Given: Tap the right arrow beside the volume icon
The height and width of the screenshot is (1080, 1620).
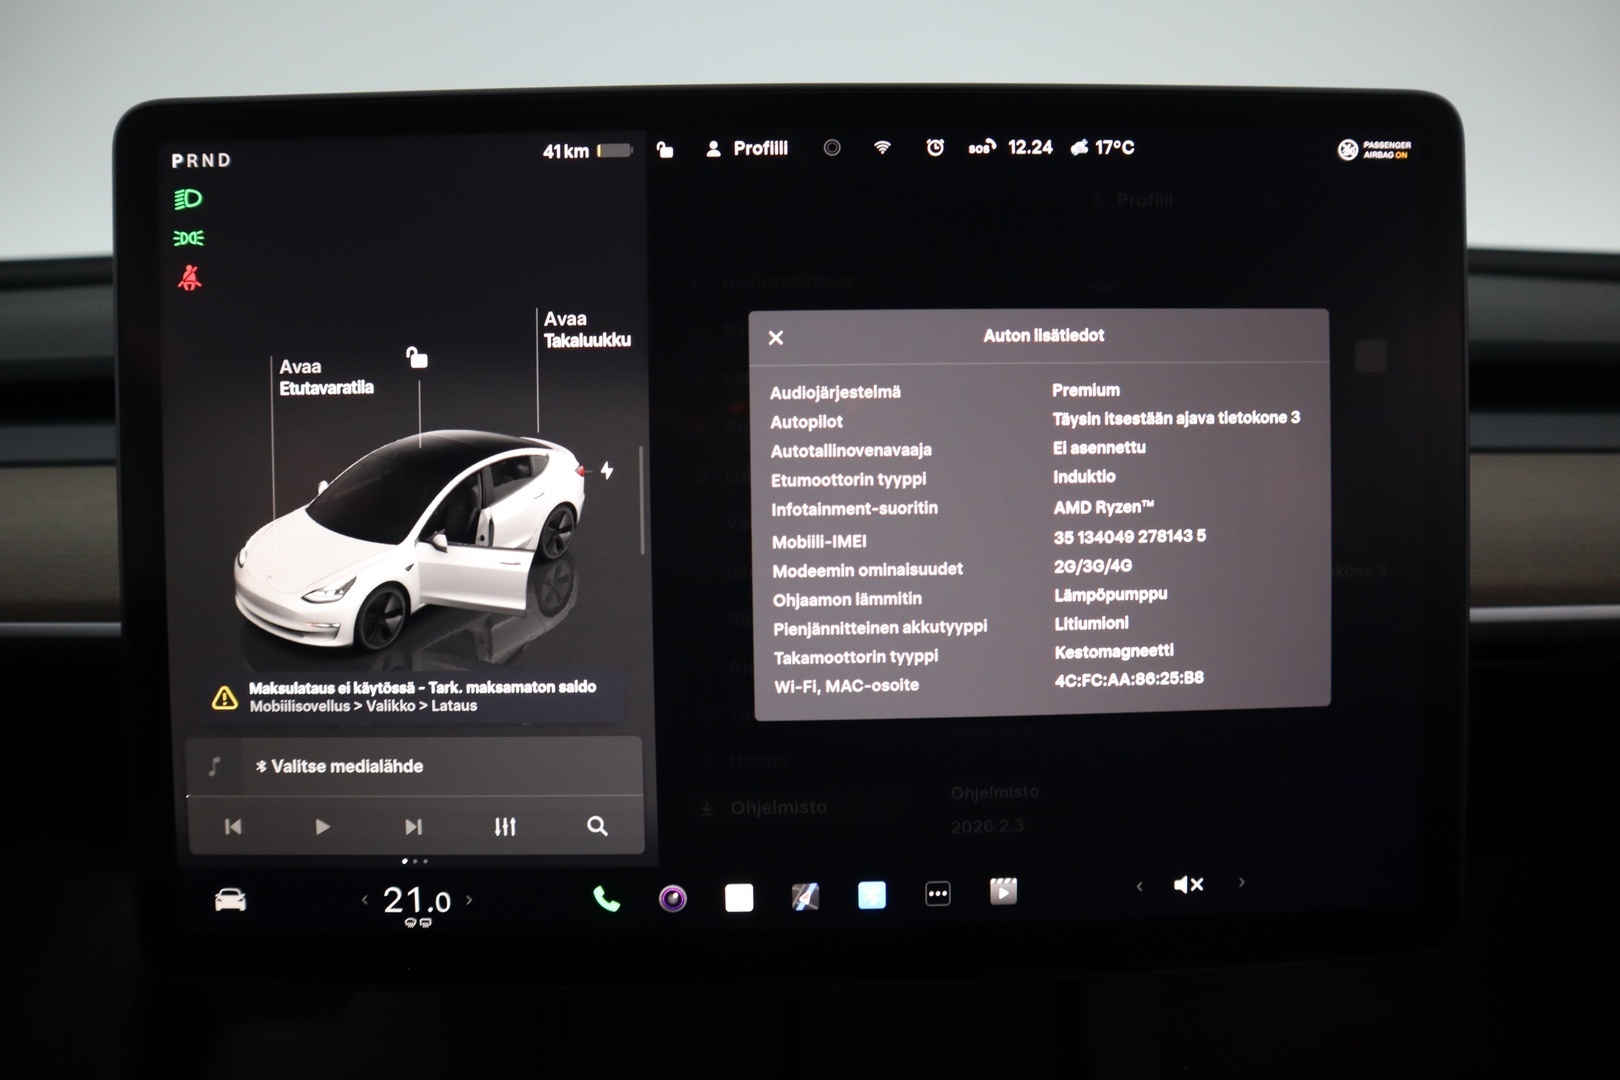Looking at the screenshot, I should [1241, 885].
